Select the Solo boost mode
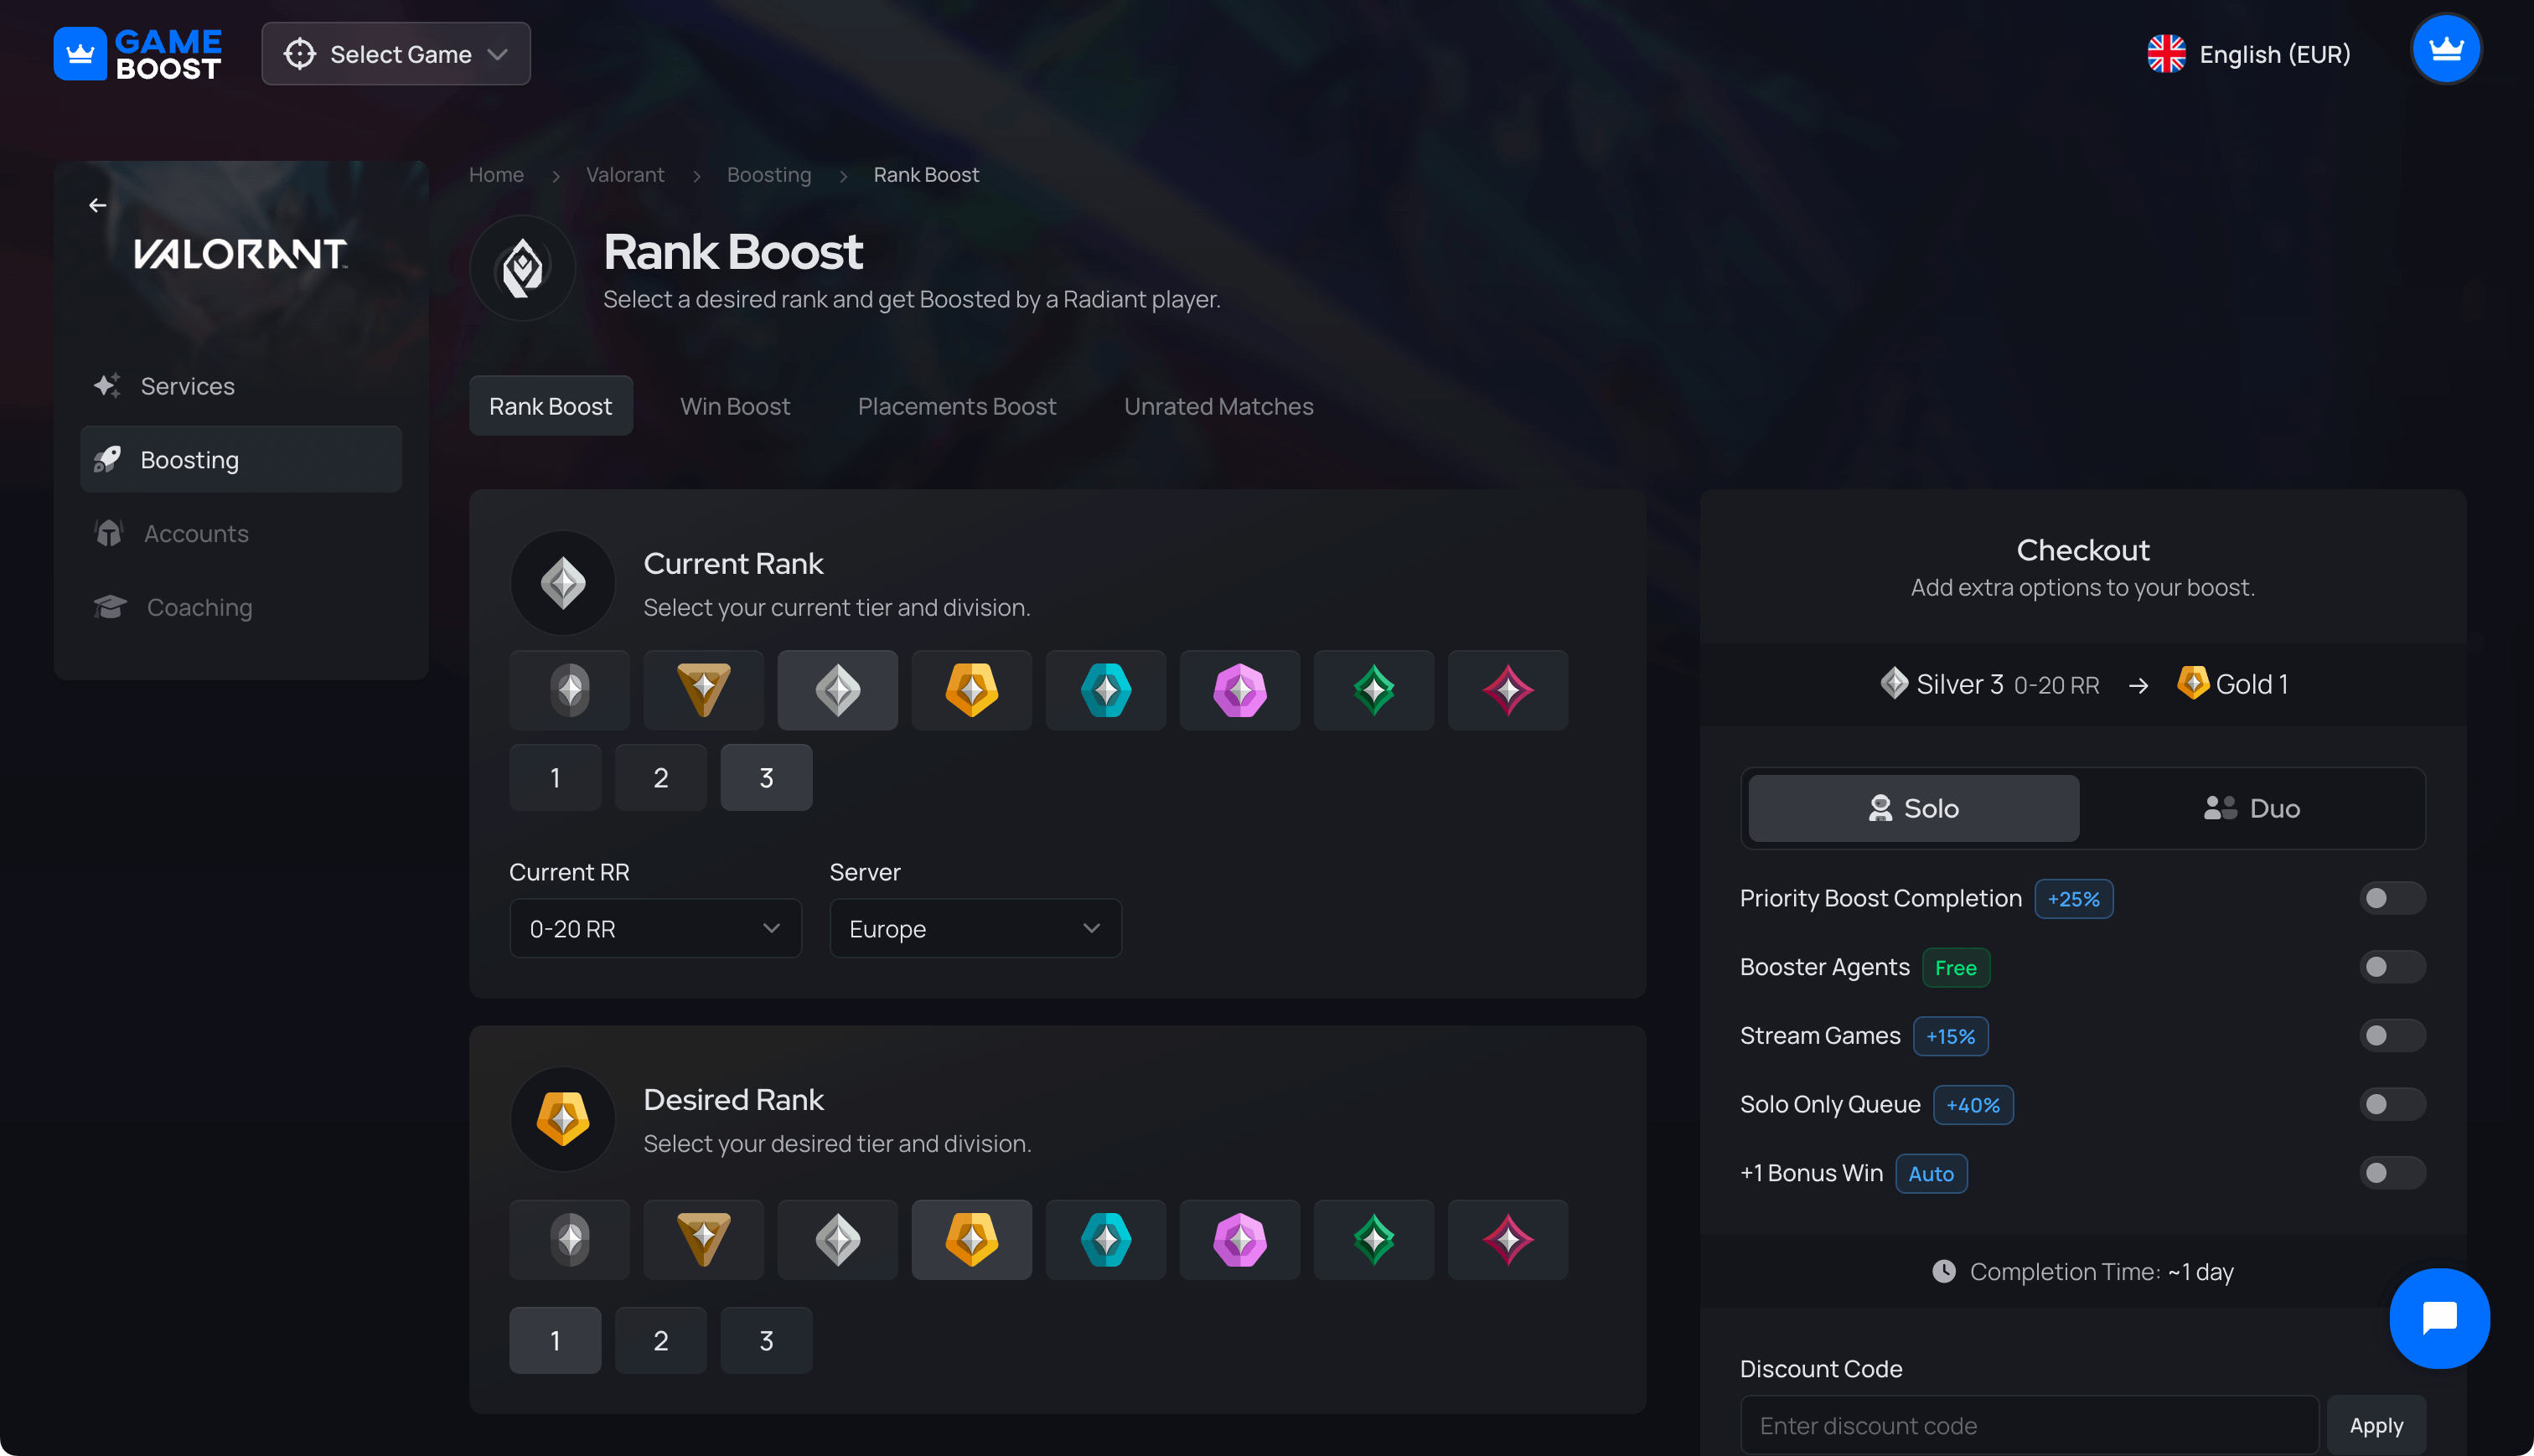The image size is (2534, 1456). click(x=1914, y=808)
